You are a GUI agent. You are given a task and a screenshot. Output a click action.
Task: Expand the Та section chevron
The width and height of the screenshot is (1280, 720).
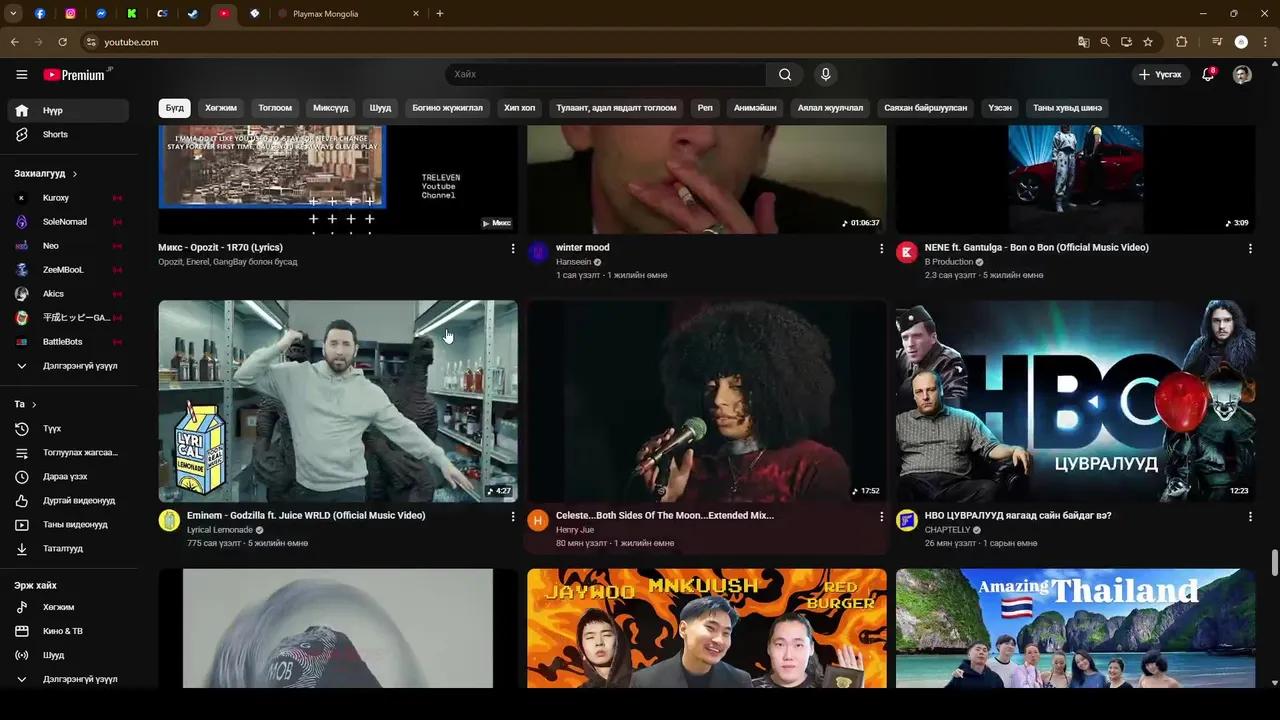coord(34,405)
